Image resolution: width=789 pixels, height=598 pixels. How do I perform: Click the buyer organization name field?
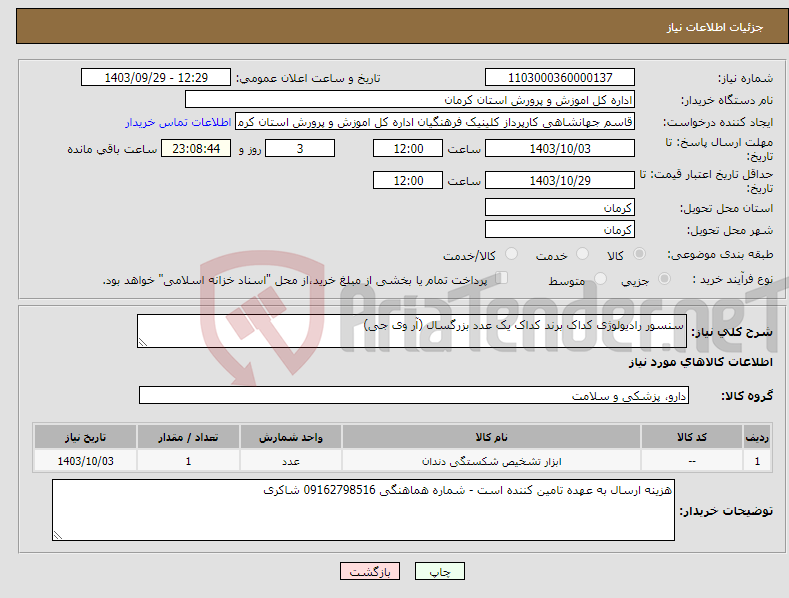tap(410, 99)
